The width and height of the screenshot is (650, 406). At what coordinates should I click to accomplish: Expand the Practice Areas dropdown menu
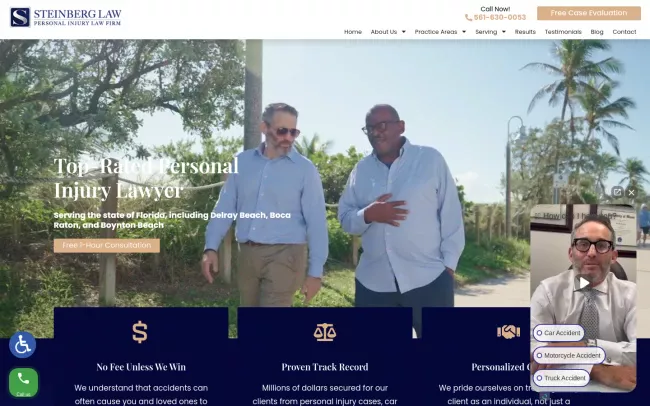click(x=440, y=32)
